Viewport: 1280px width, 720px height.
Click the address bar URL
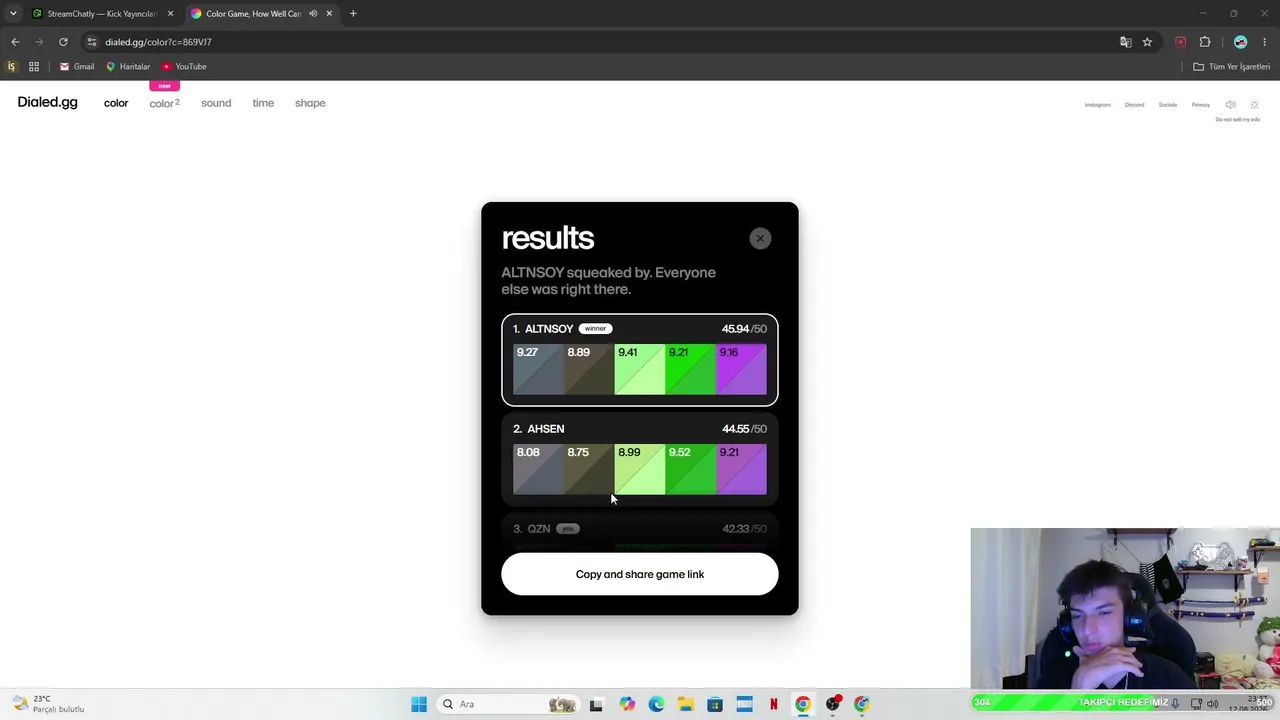(x=158, y=42)
